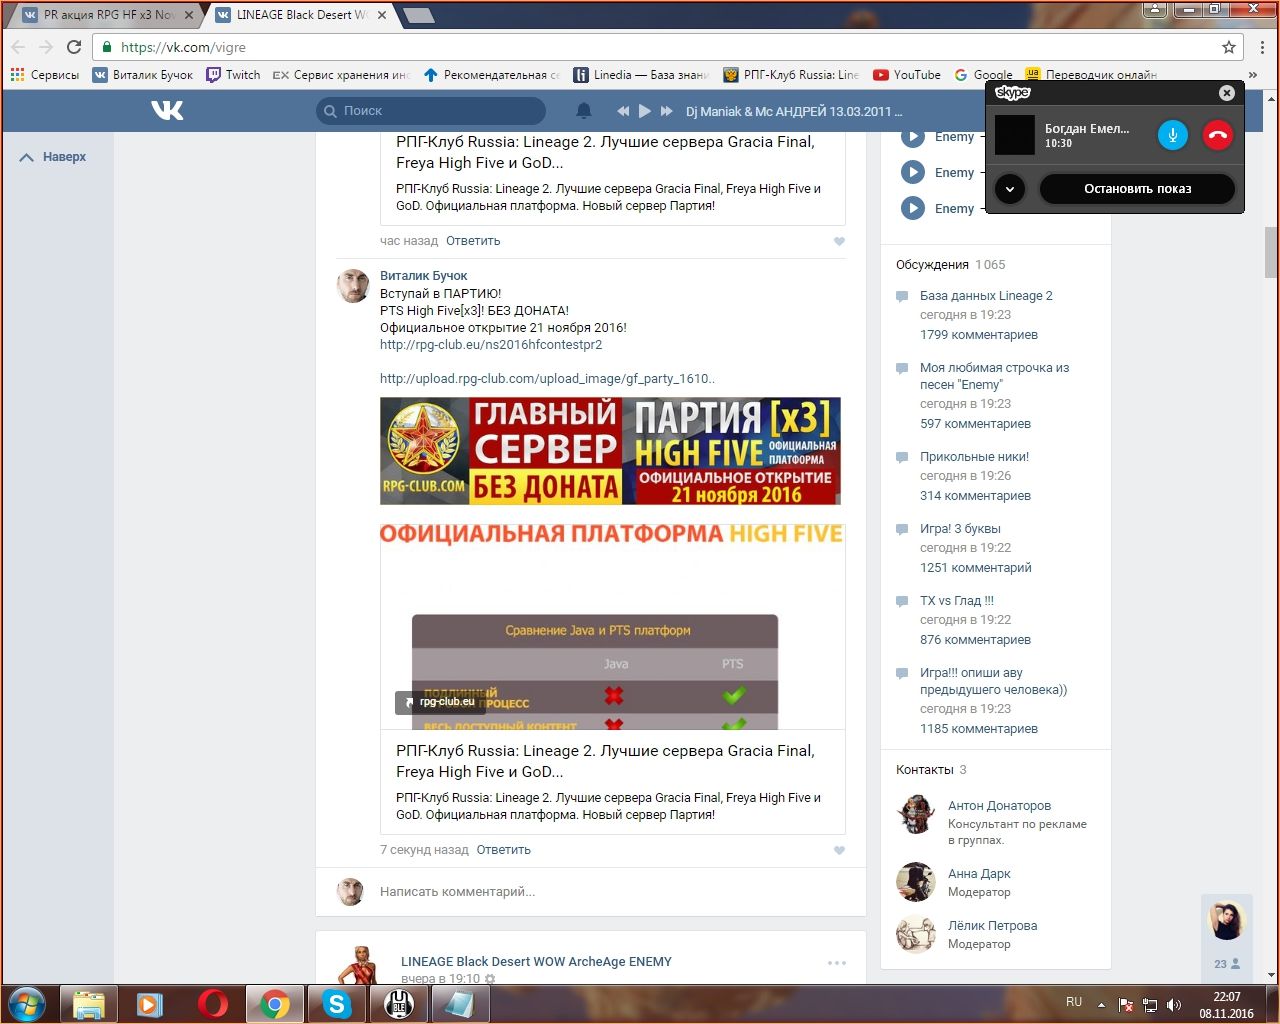The width and height of the screenshot is (1280, 1024).
Task: Open Skype from the taskbar
Action: click(x=336, y=1003)
